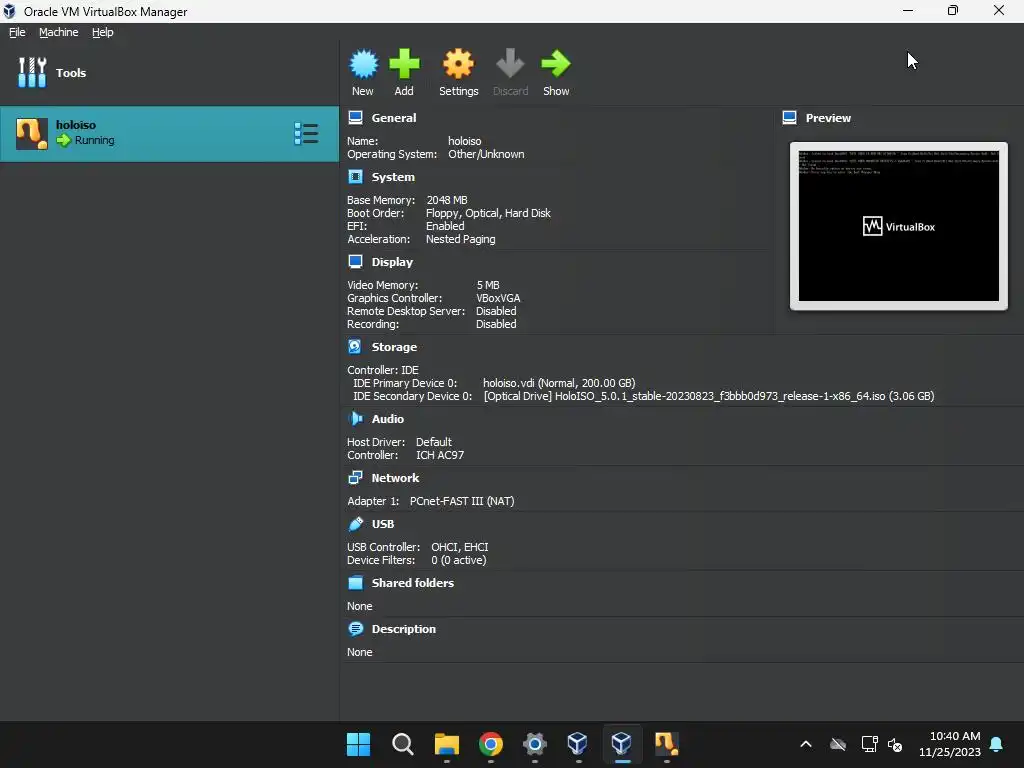Click the Description section speech bubble icon
This screenshot has height=768, width=1024.
click(355, 628)
